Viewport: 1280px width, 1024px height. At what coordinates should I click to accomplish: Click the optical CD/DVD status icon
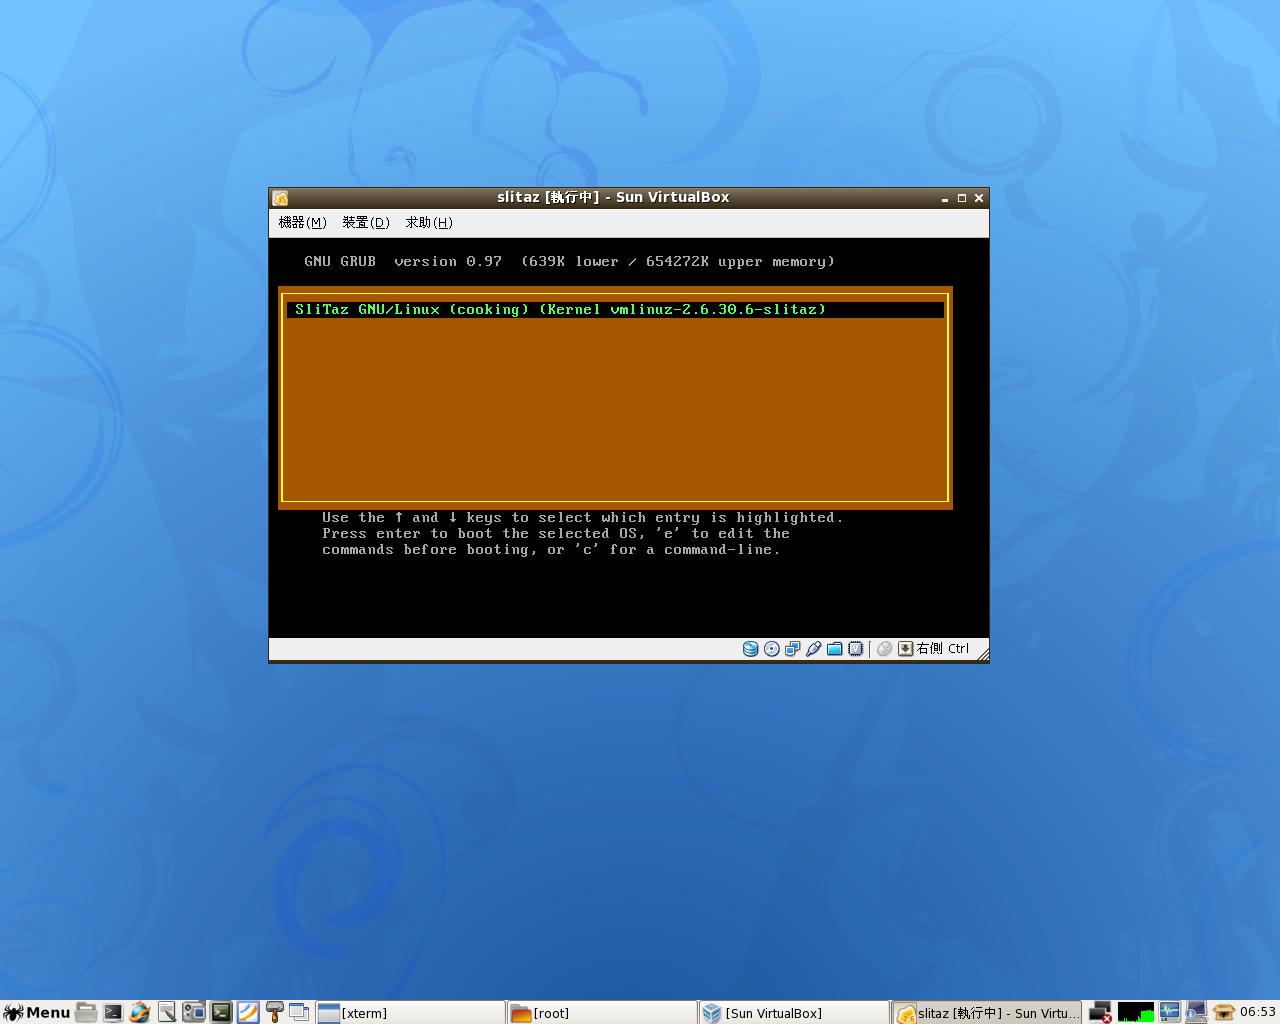[x=771, y=649]
